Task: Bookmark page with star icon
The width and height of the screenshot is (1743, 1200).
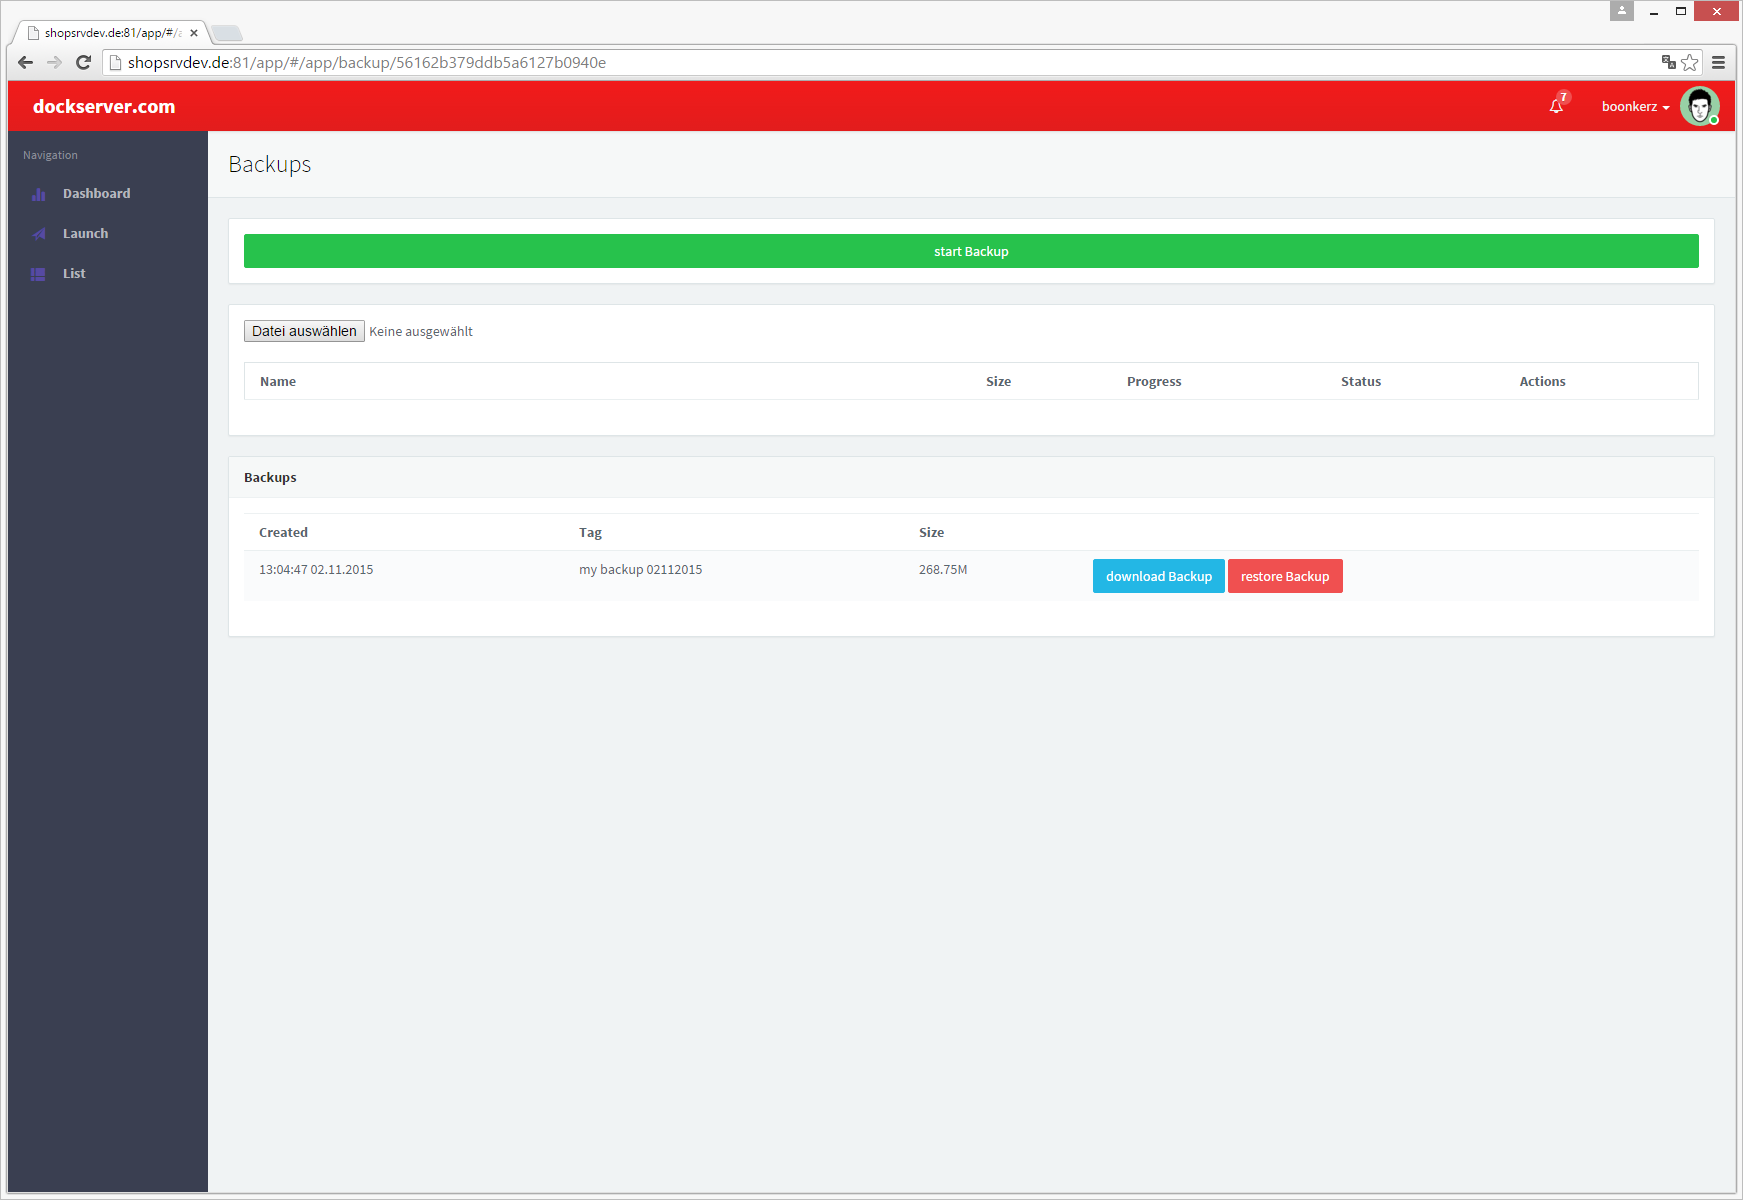Action: pyautogui.click(x=1690, y=62)
